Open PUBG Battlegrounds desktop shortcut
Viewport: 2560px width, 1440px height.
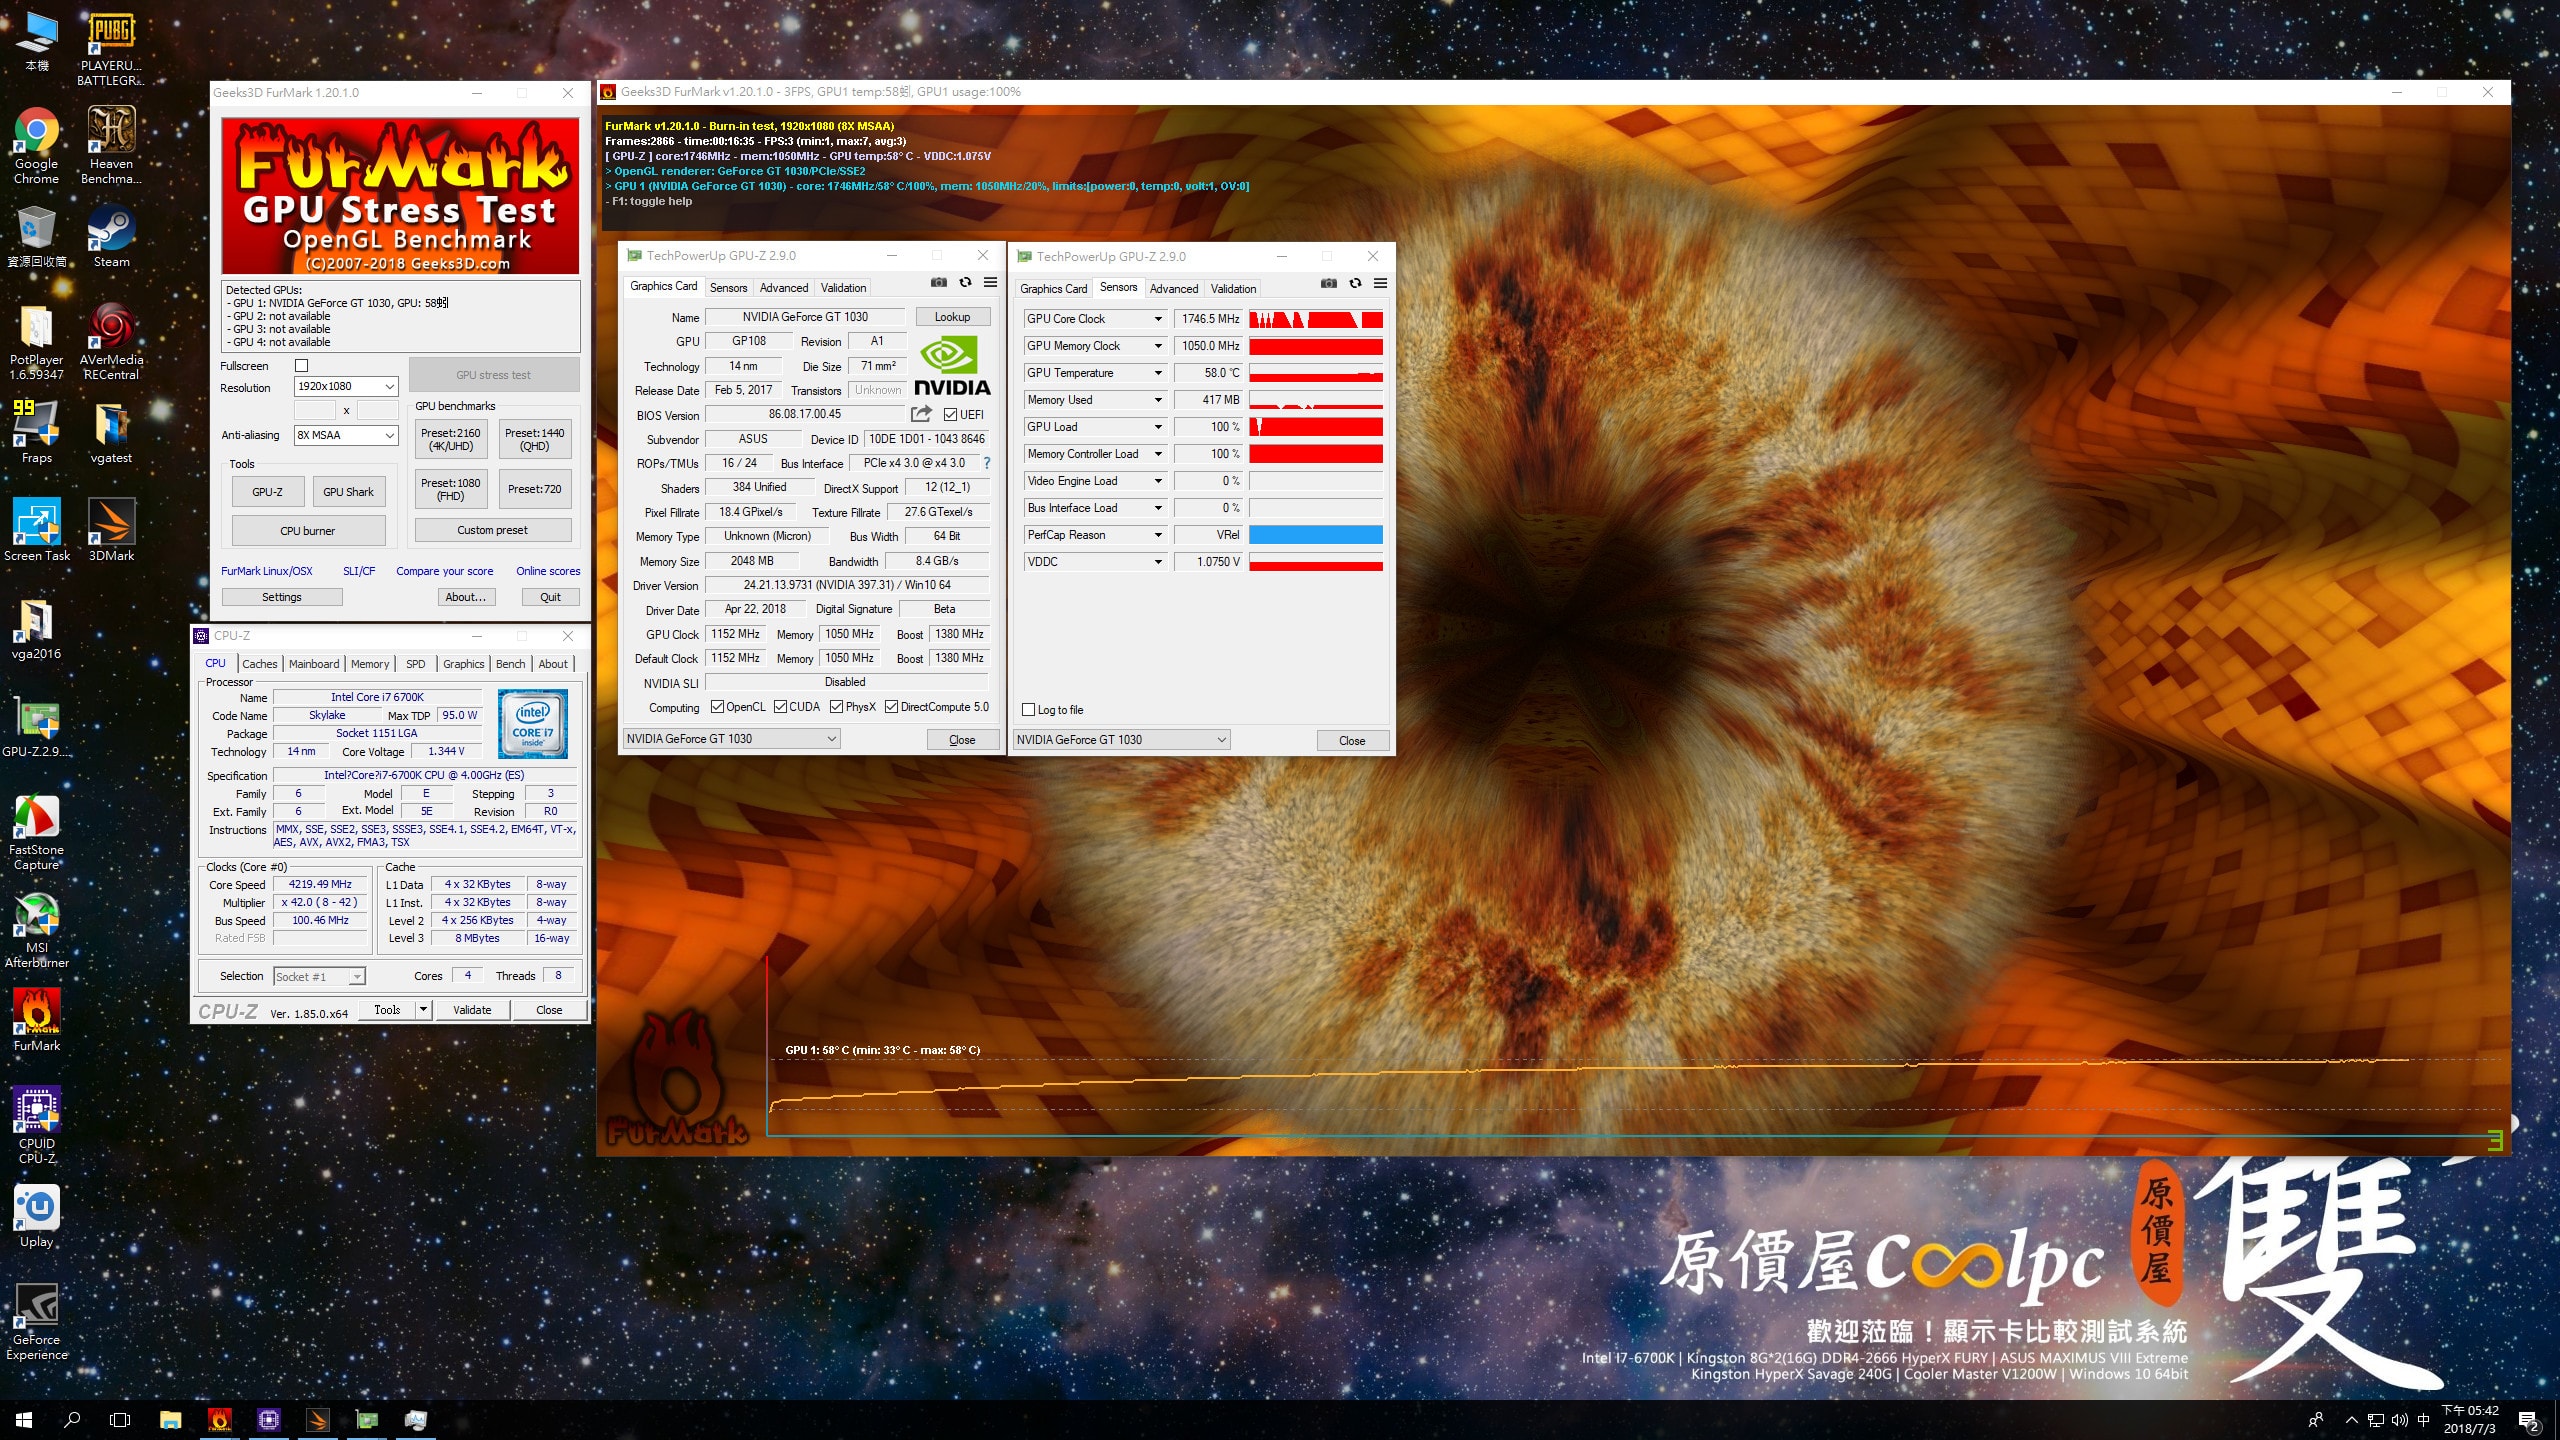click(x=111, y=48)
